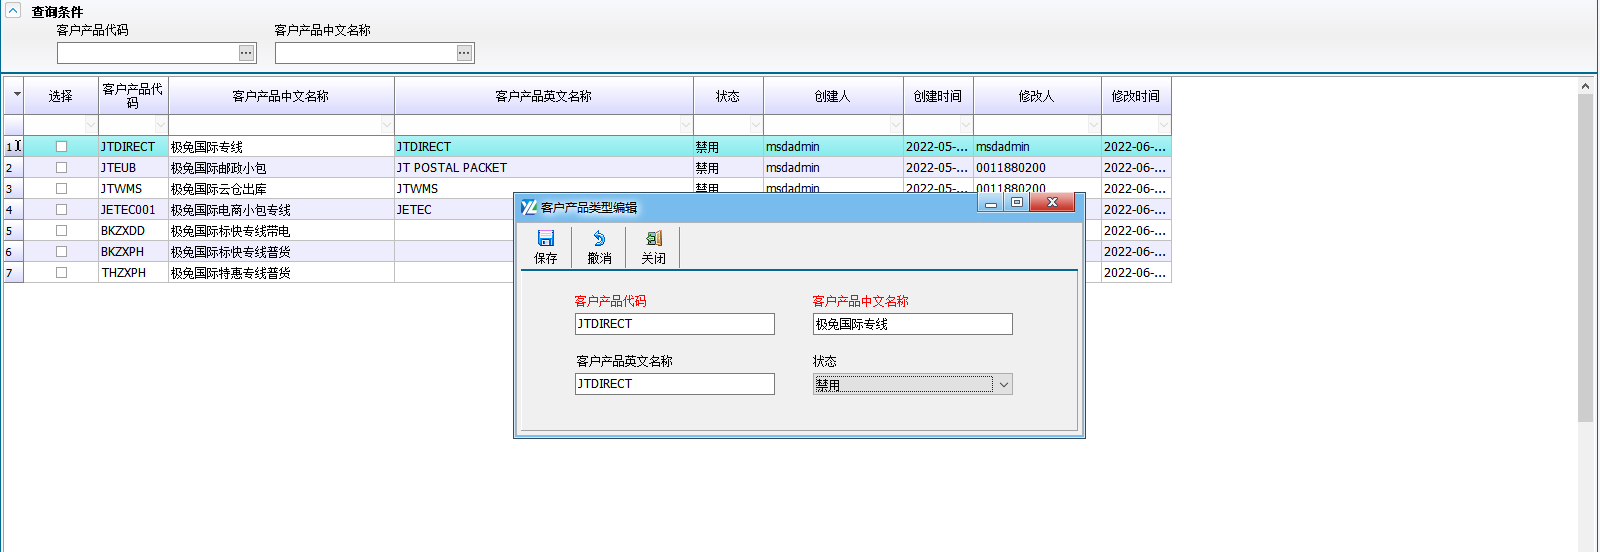1600x552 pixels.
Task: Collapse the 查询条件 panel
Action: pyautogui.click(x=13, y=11)
